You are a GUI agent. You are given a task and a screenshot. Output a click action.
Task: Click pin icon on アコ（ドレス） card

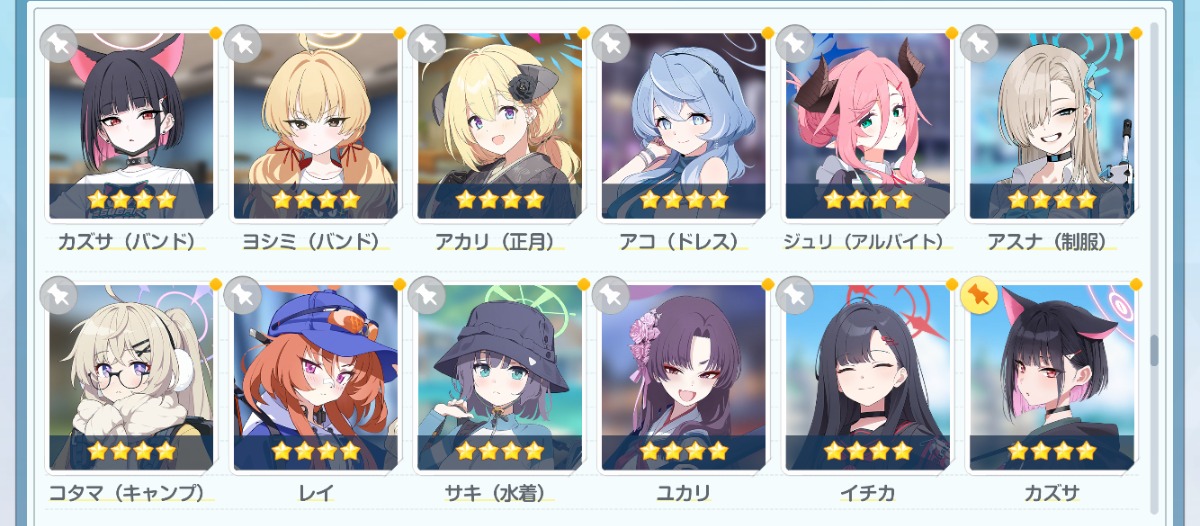[610, 43]
